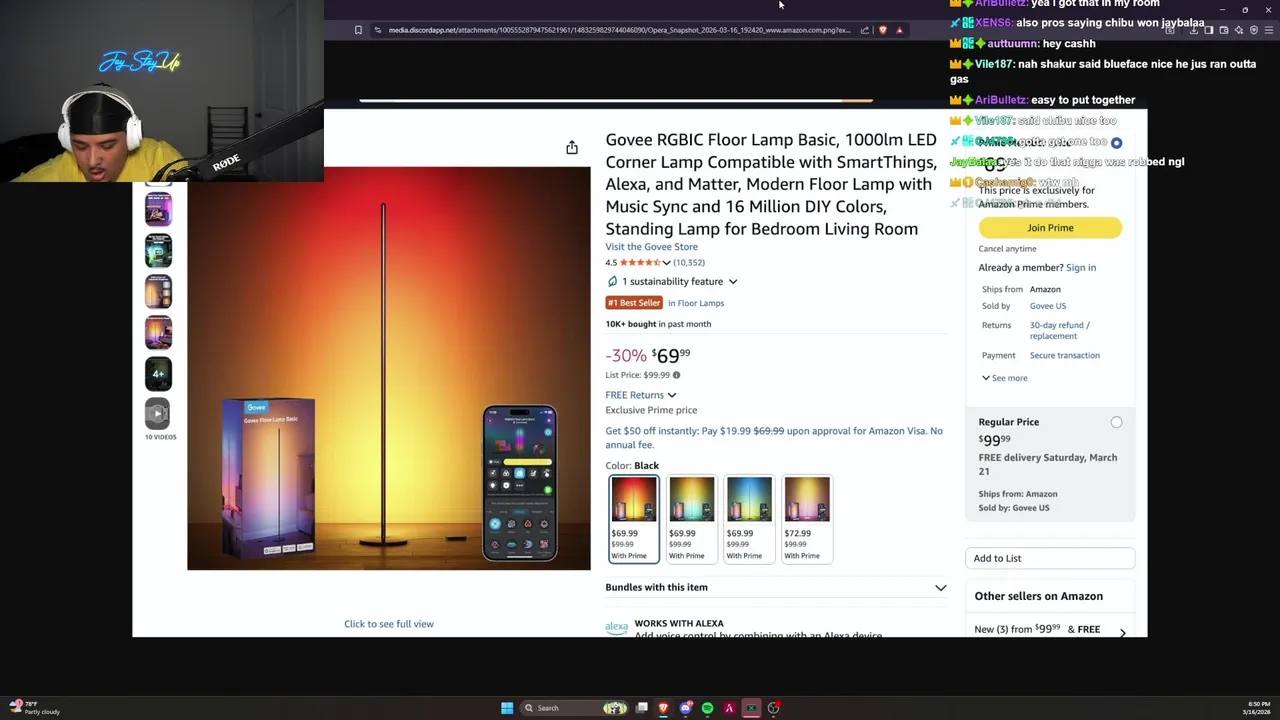The height and width of the screenshot is (720, 1280).
Task: Click the 'Exclusive Prime price' text
Action: click(x=651, y=410)
